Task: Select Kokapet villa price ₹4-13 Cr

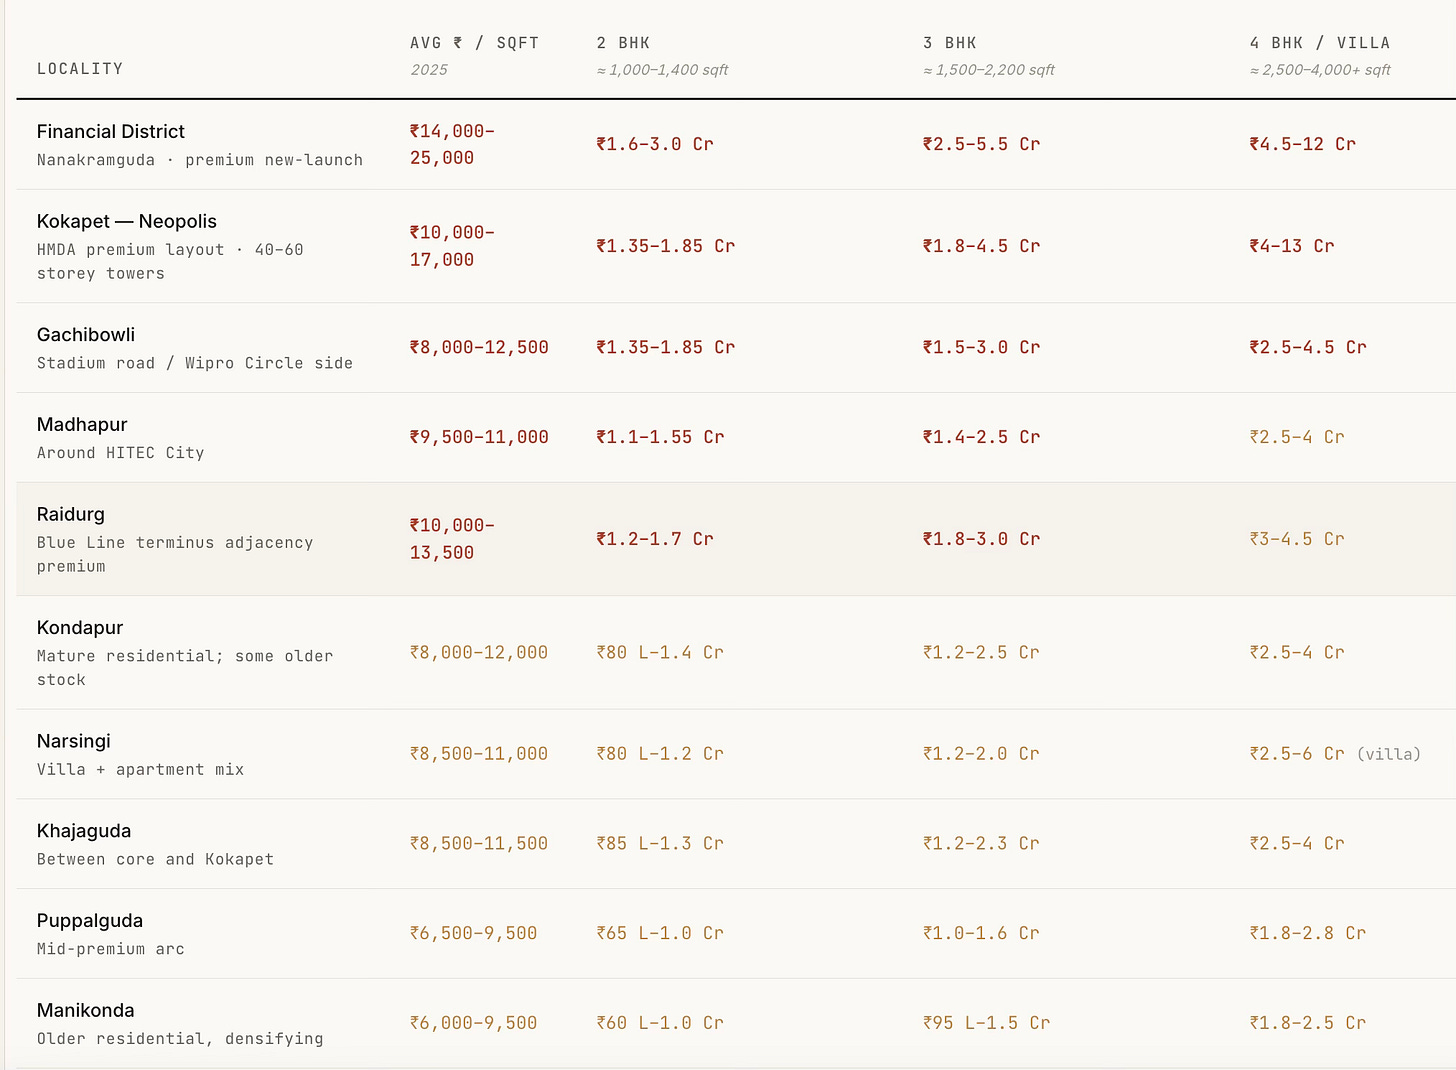Action: point(1292,246)
